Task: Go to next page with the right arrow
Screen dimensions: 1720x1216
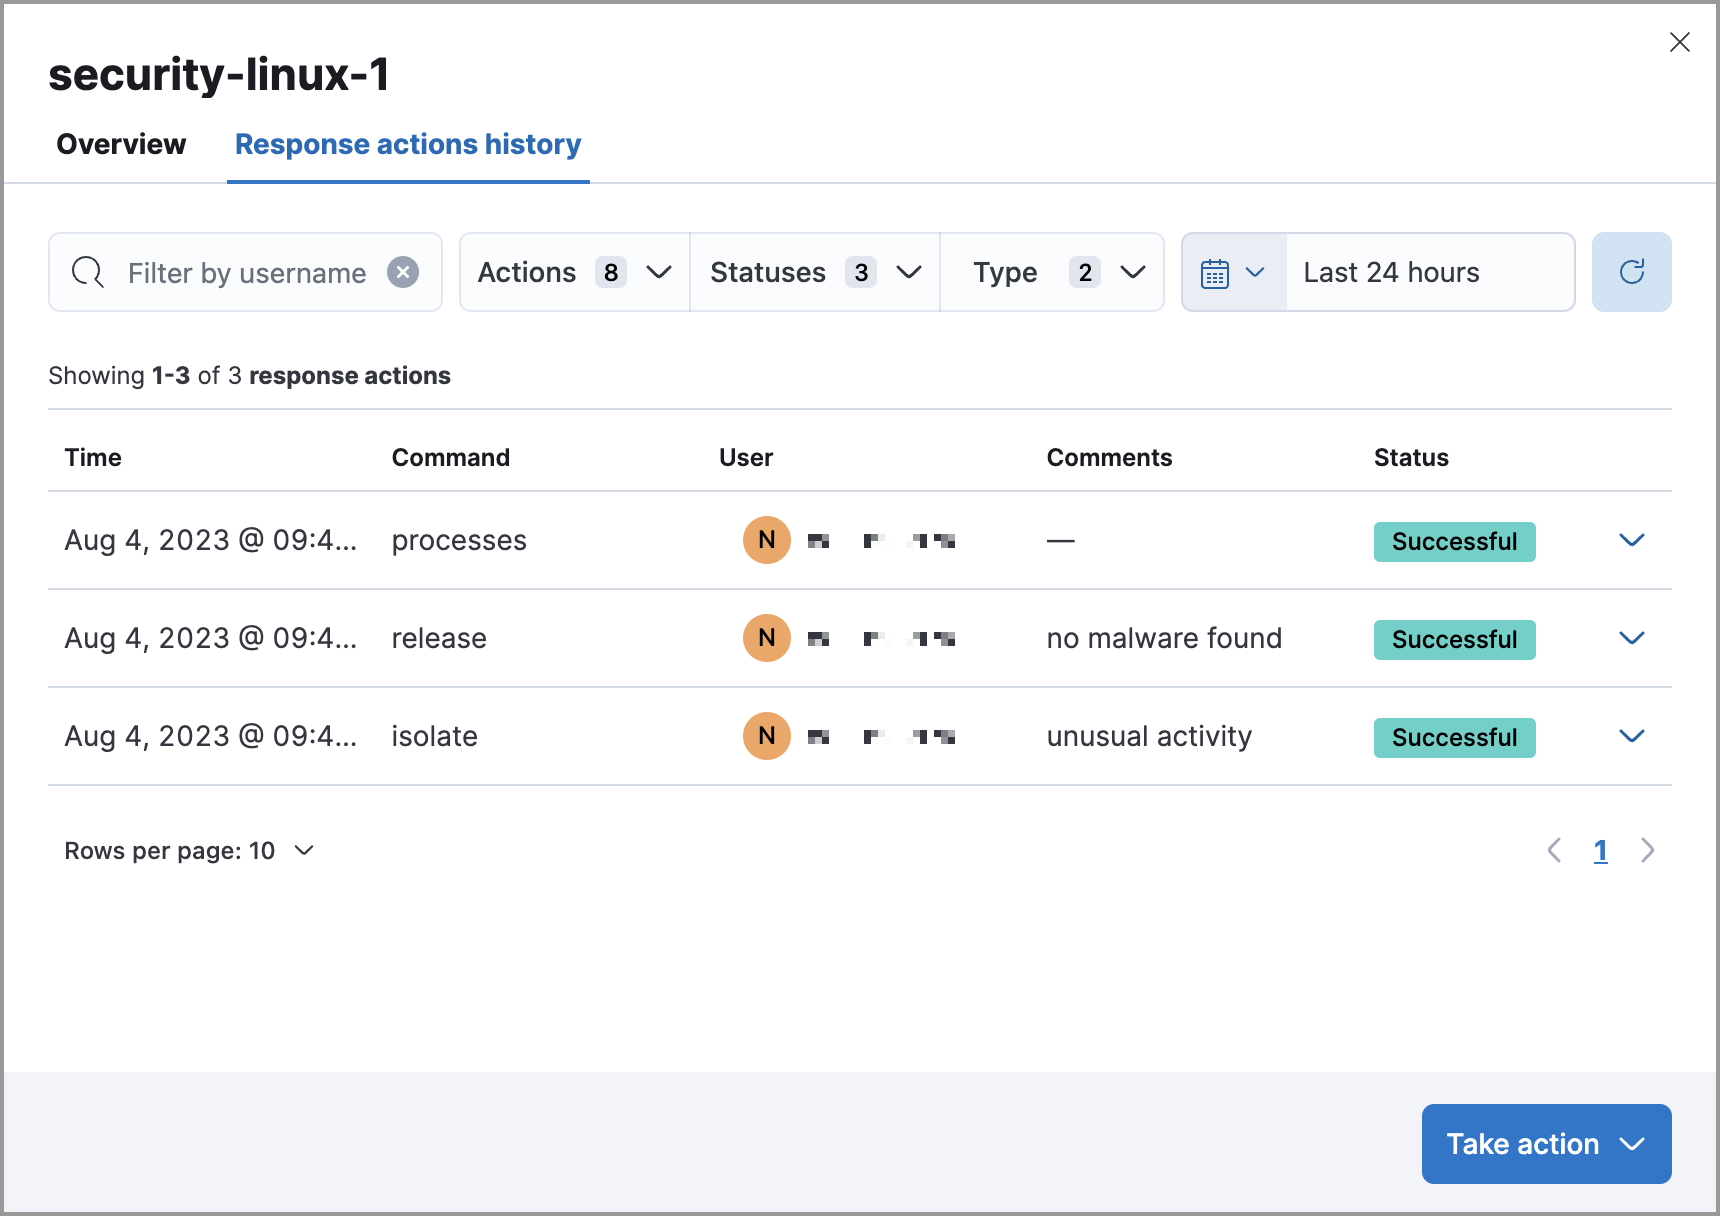Action: 1648,850
